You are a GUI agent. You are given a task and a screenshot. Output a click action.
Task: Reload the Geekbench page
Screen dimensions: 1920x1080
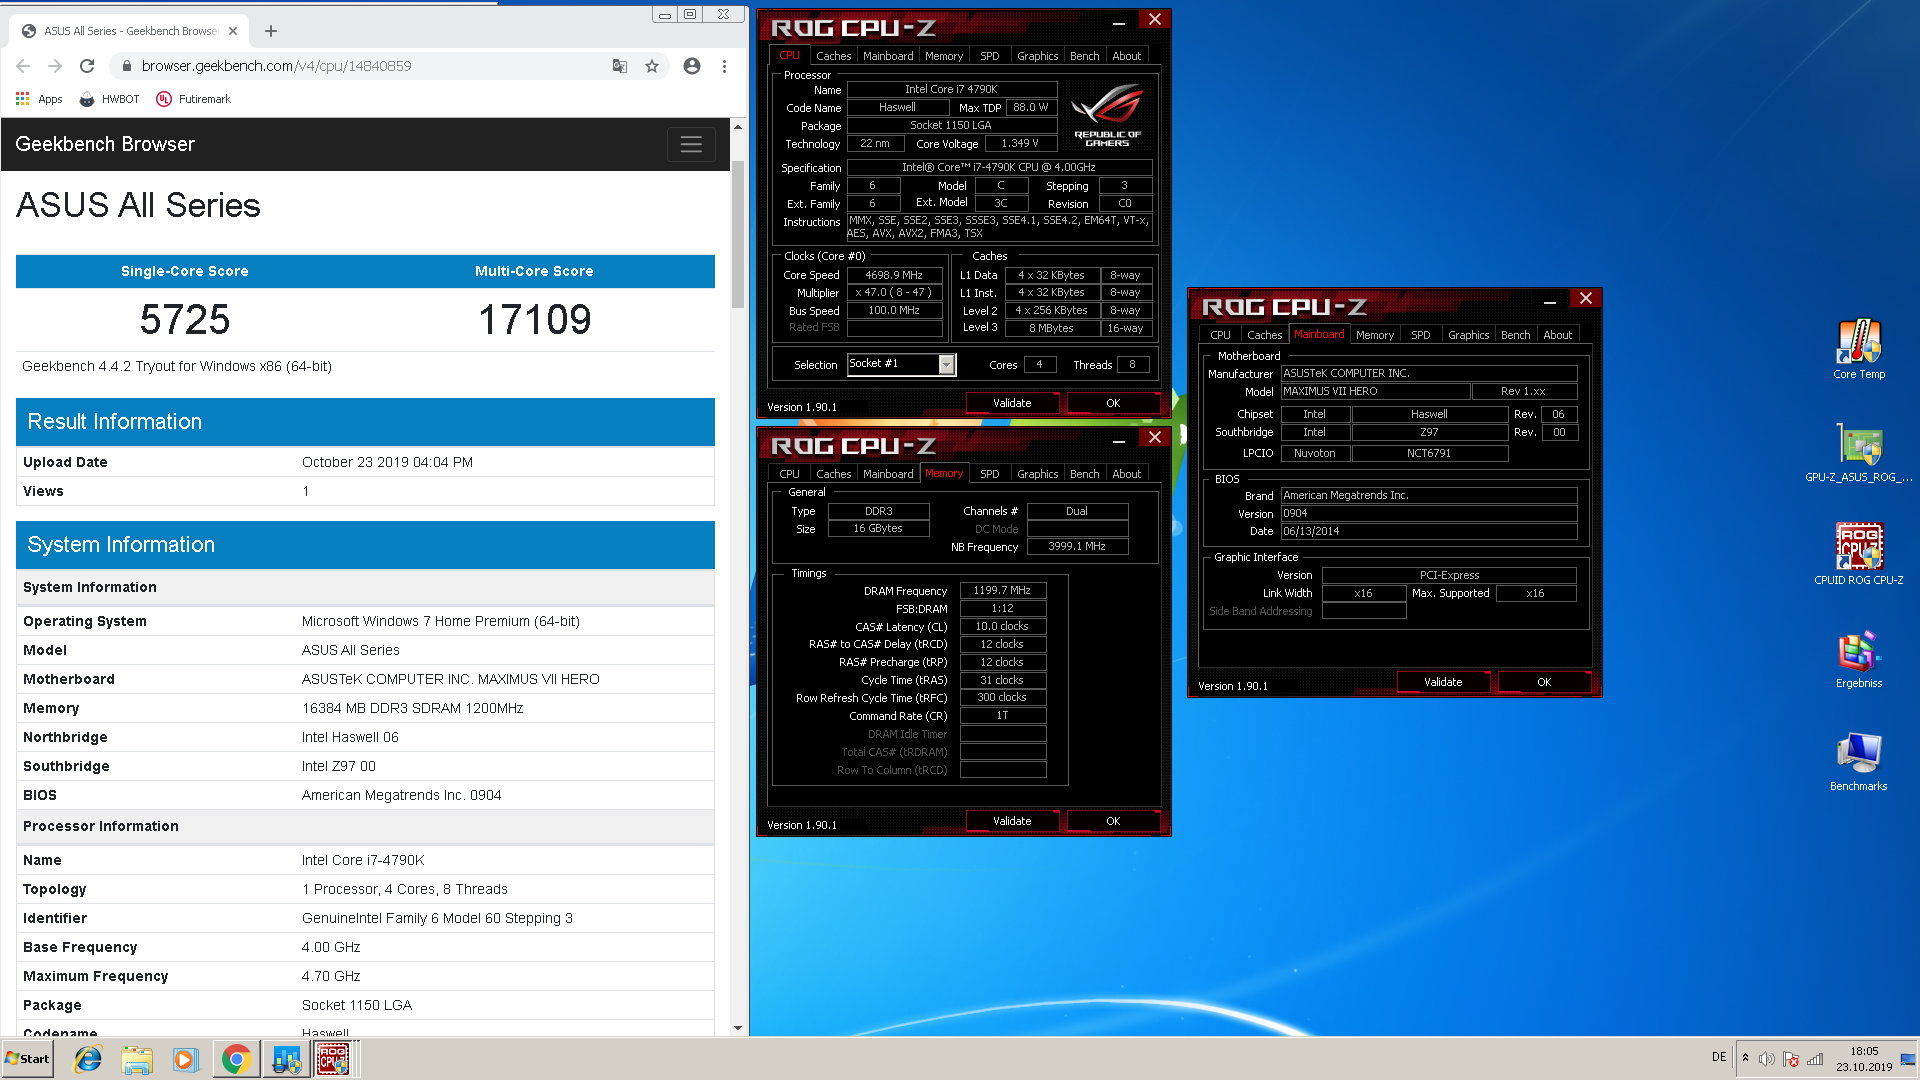[x=87, y=66]
